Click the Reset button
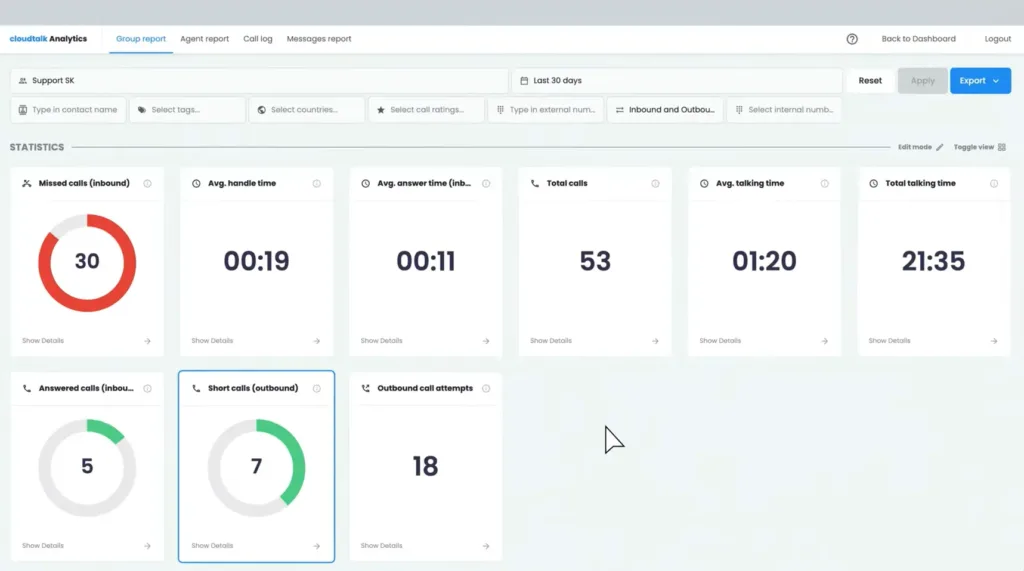This screenshot has height=571, width=1024. pos(870,81)
